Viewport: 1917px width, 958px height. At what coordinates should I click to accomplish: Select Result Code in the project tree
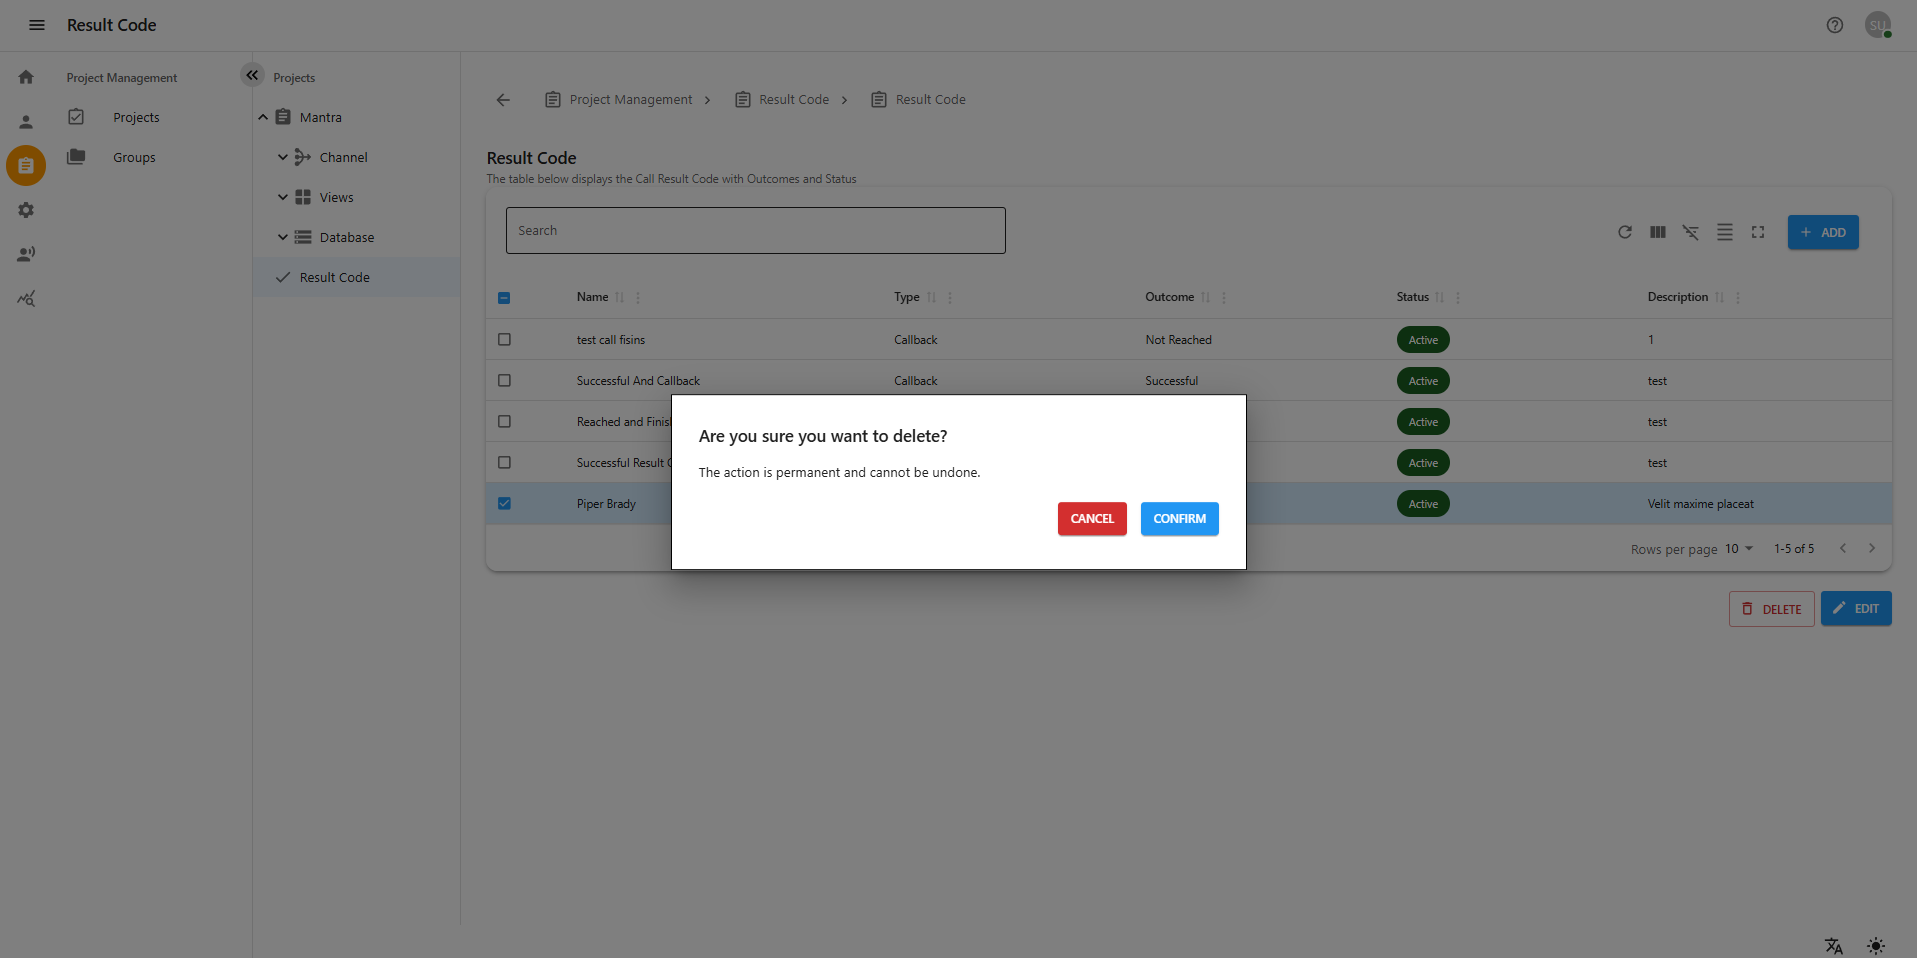coord(336,277)
